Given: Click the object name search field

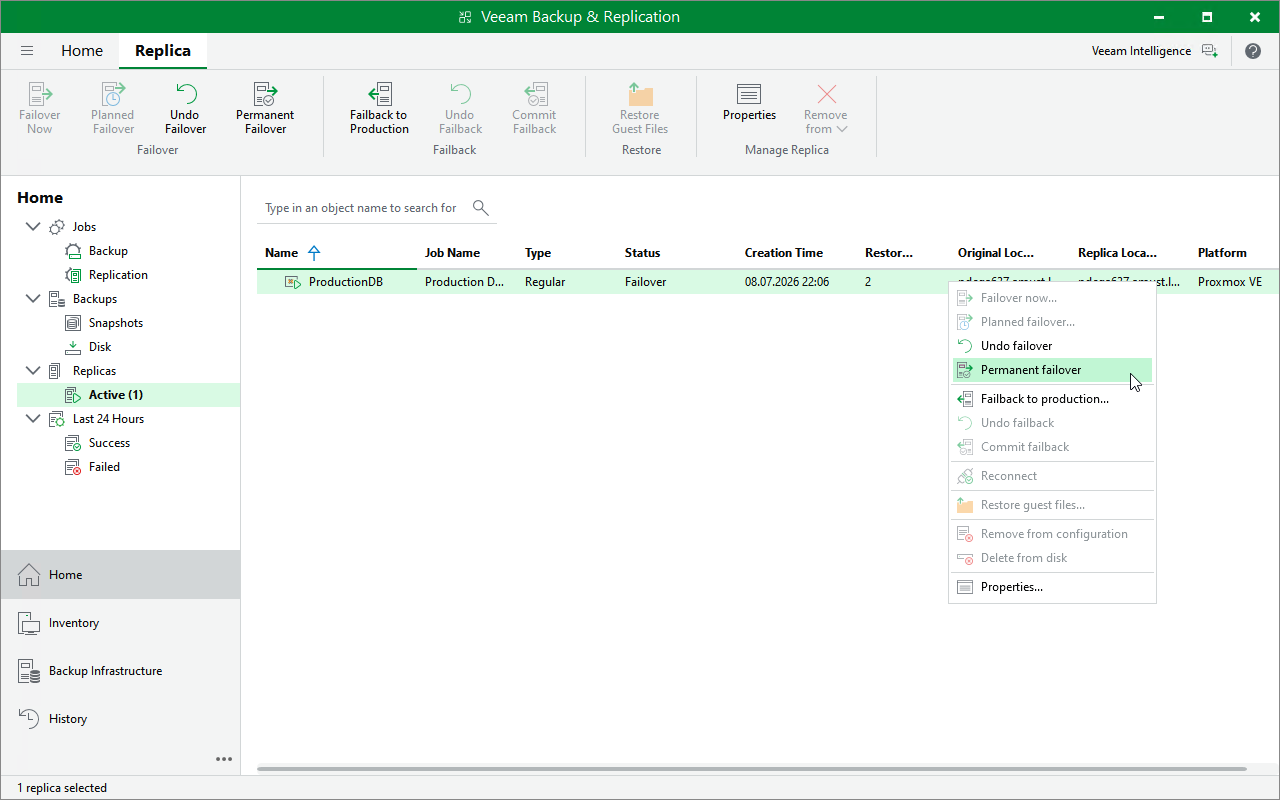Looking at the screenshot, I should (x=362, y=208).
